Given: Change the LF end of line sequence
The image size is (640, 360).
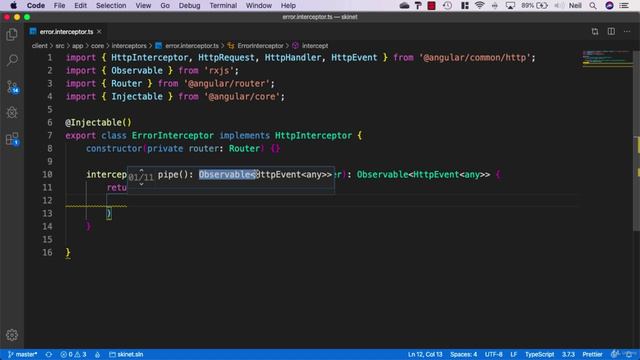Looking at the screenshot, I should 513,354.
